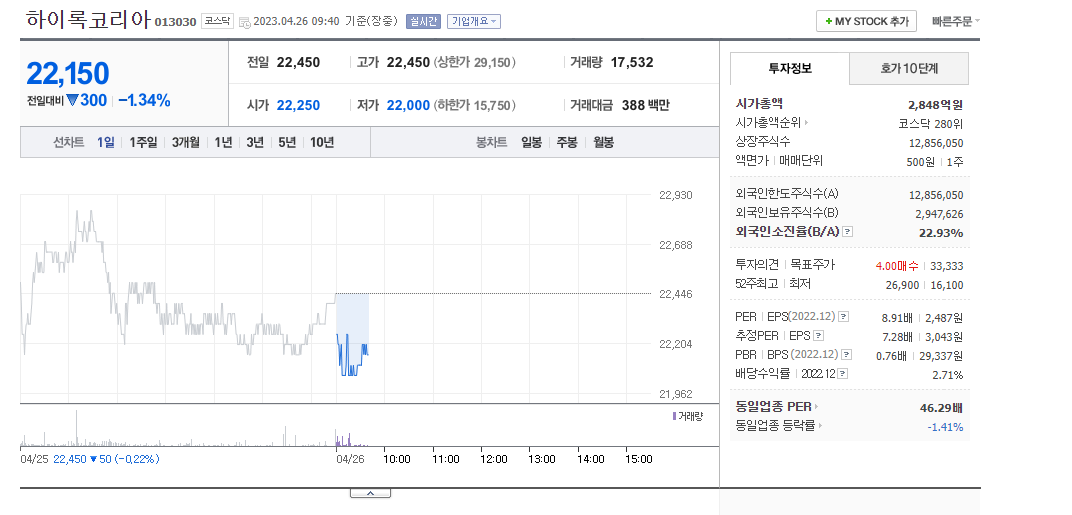Open help icon next to 외국인소진율(B/A)
The width and height of the screenshot is (1072, 515).
pos(848,232)
